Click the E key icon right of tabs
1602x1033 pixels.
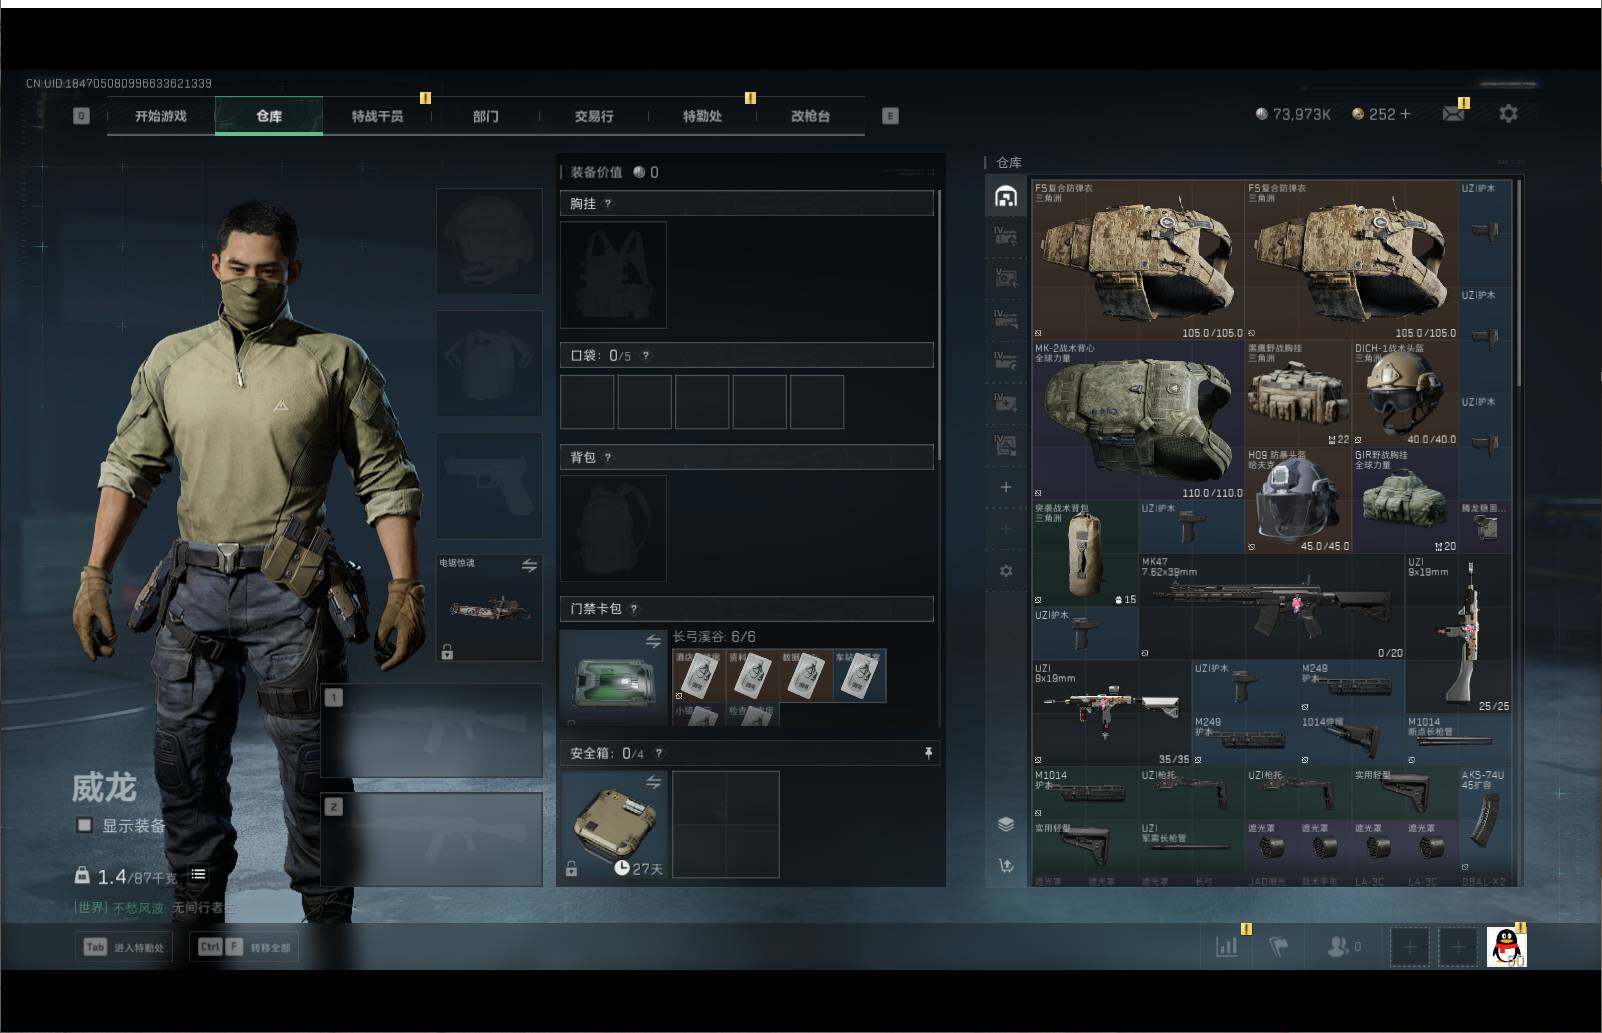pyautogui.click(x=890, y=116)
